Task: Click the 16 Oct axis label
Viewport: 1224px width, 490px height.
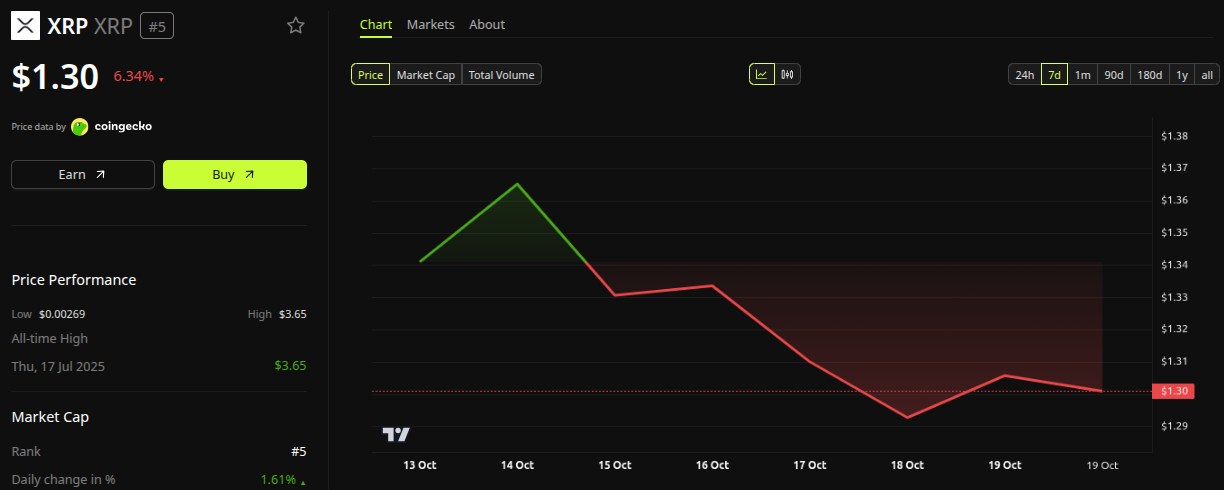Action: pos(712,465)
